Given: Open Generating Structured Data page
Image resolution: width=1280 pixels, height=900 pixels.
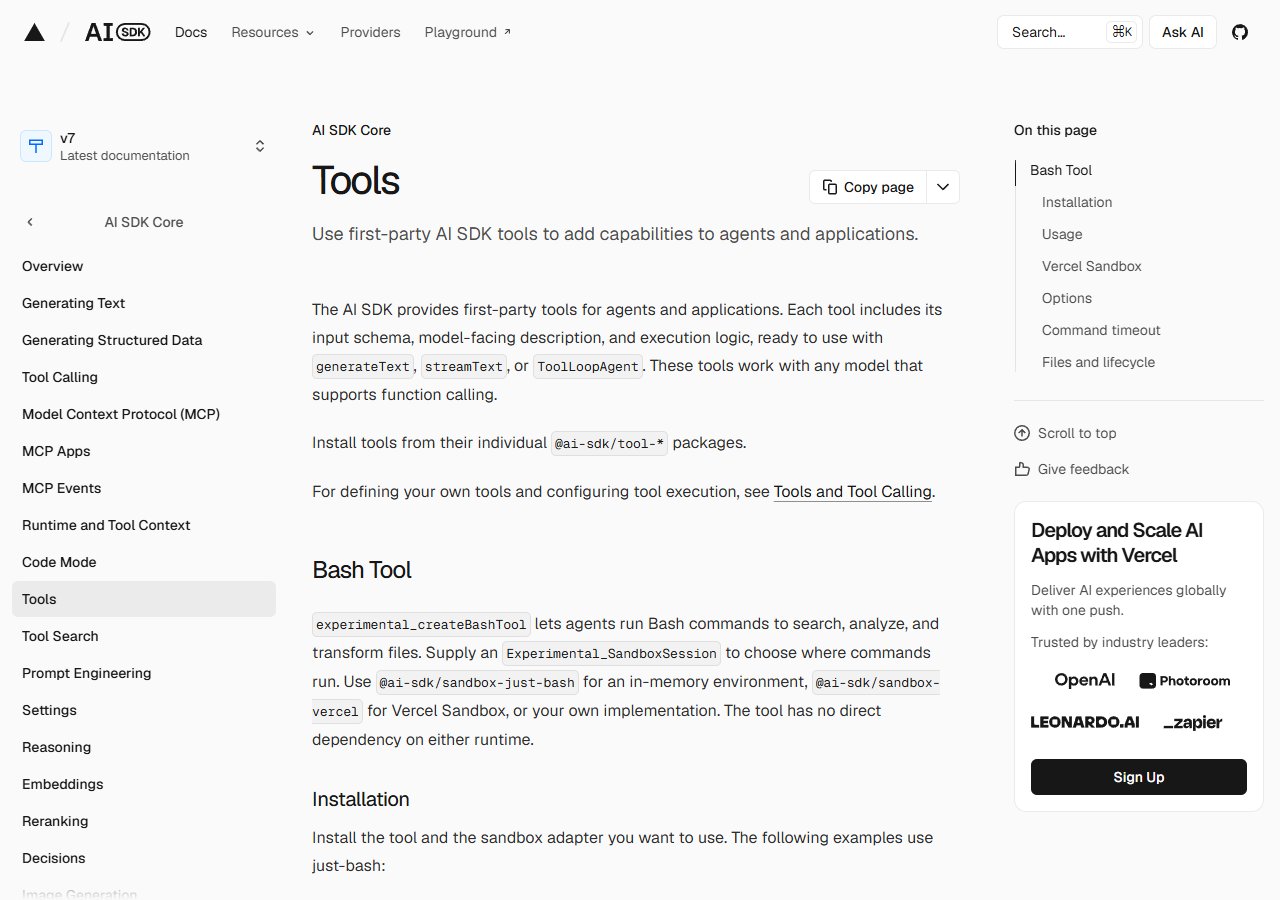Looking at the screenshot, I should (x=144, y=340).
